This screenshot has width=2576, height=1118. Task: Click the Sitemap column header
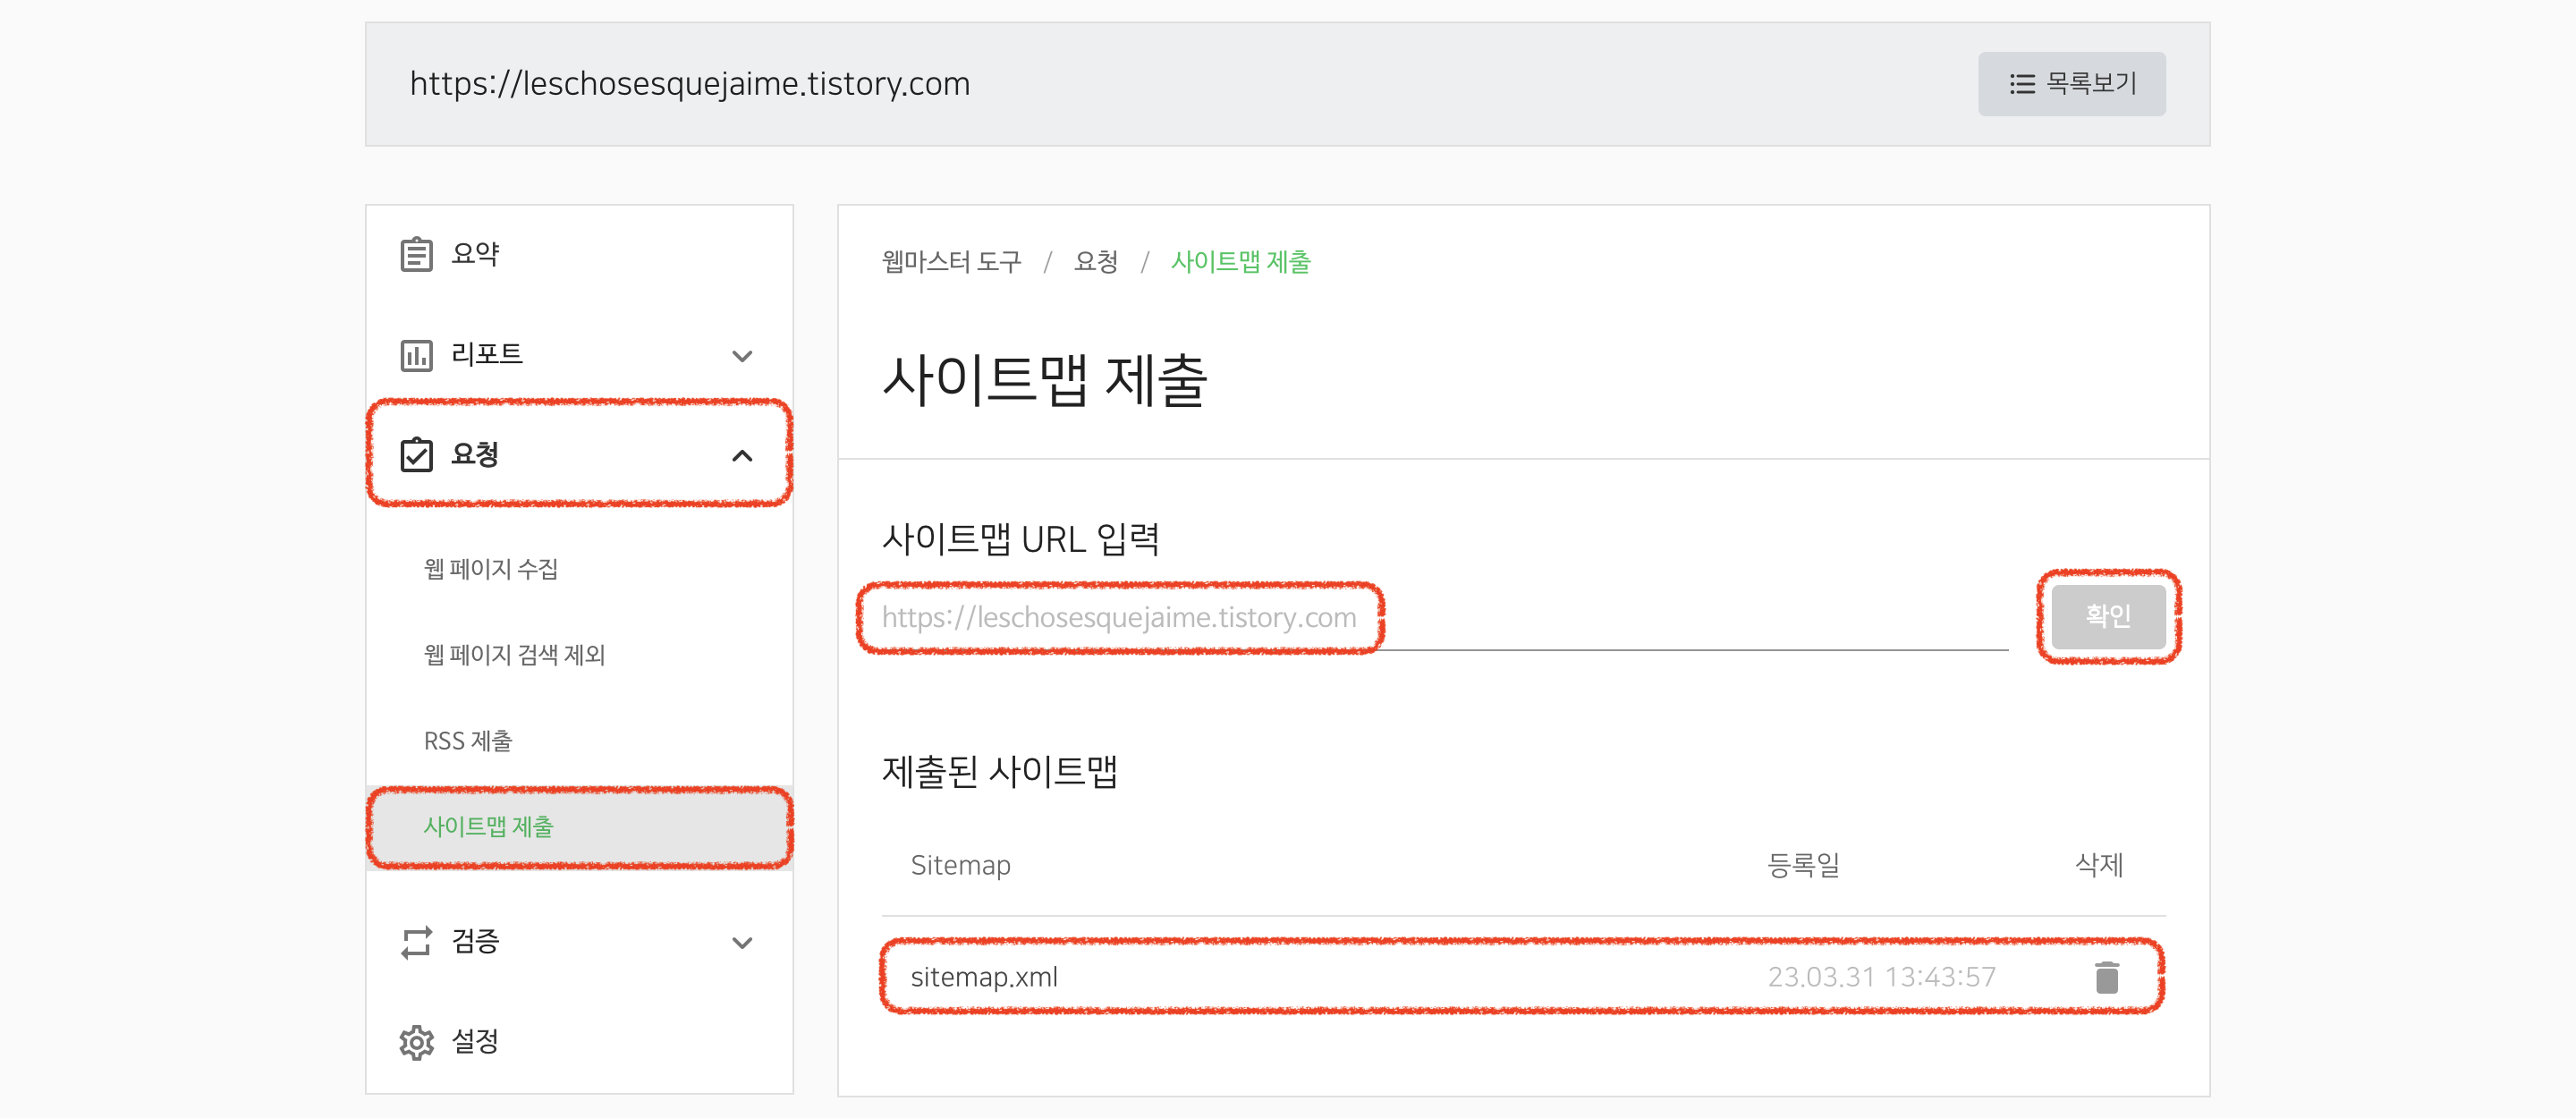(960, 865)
